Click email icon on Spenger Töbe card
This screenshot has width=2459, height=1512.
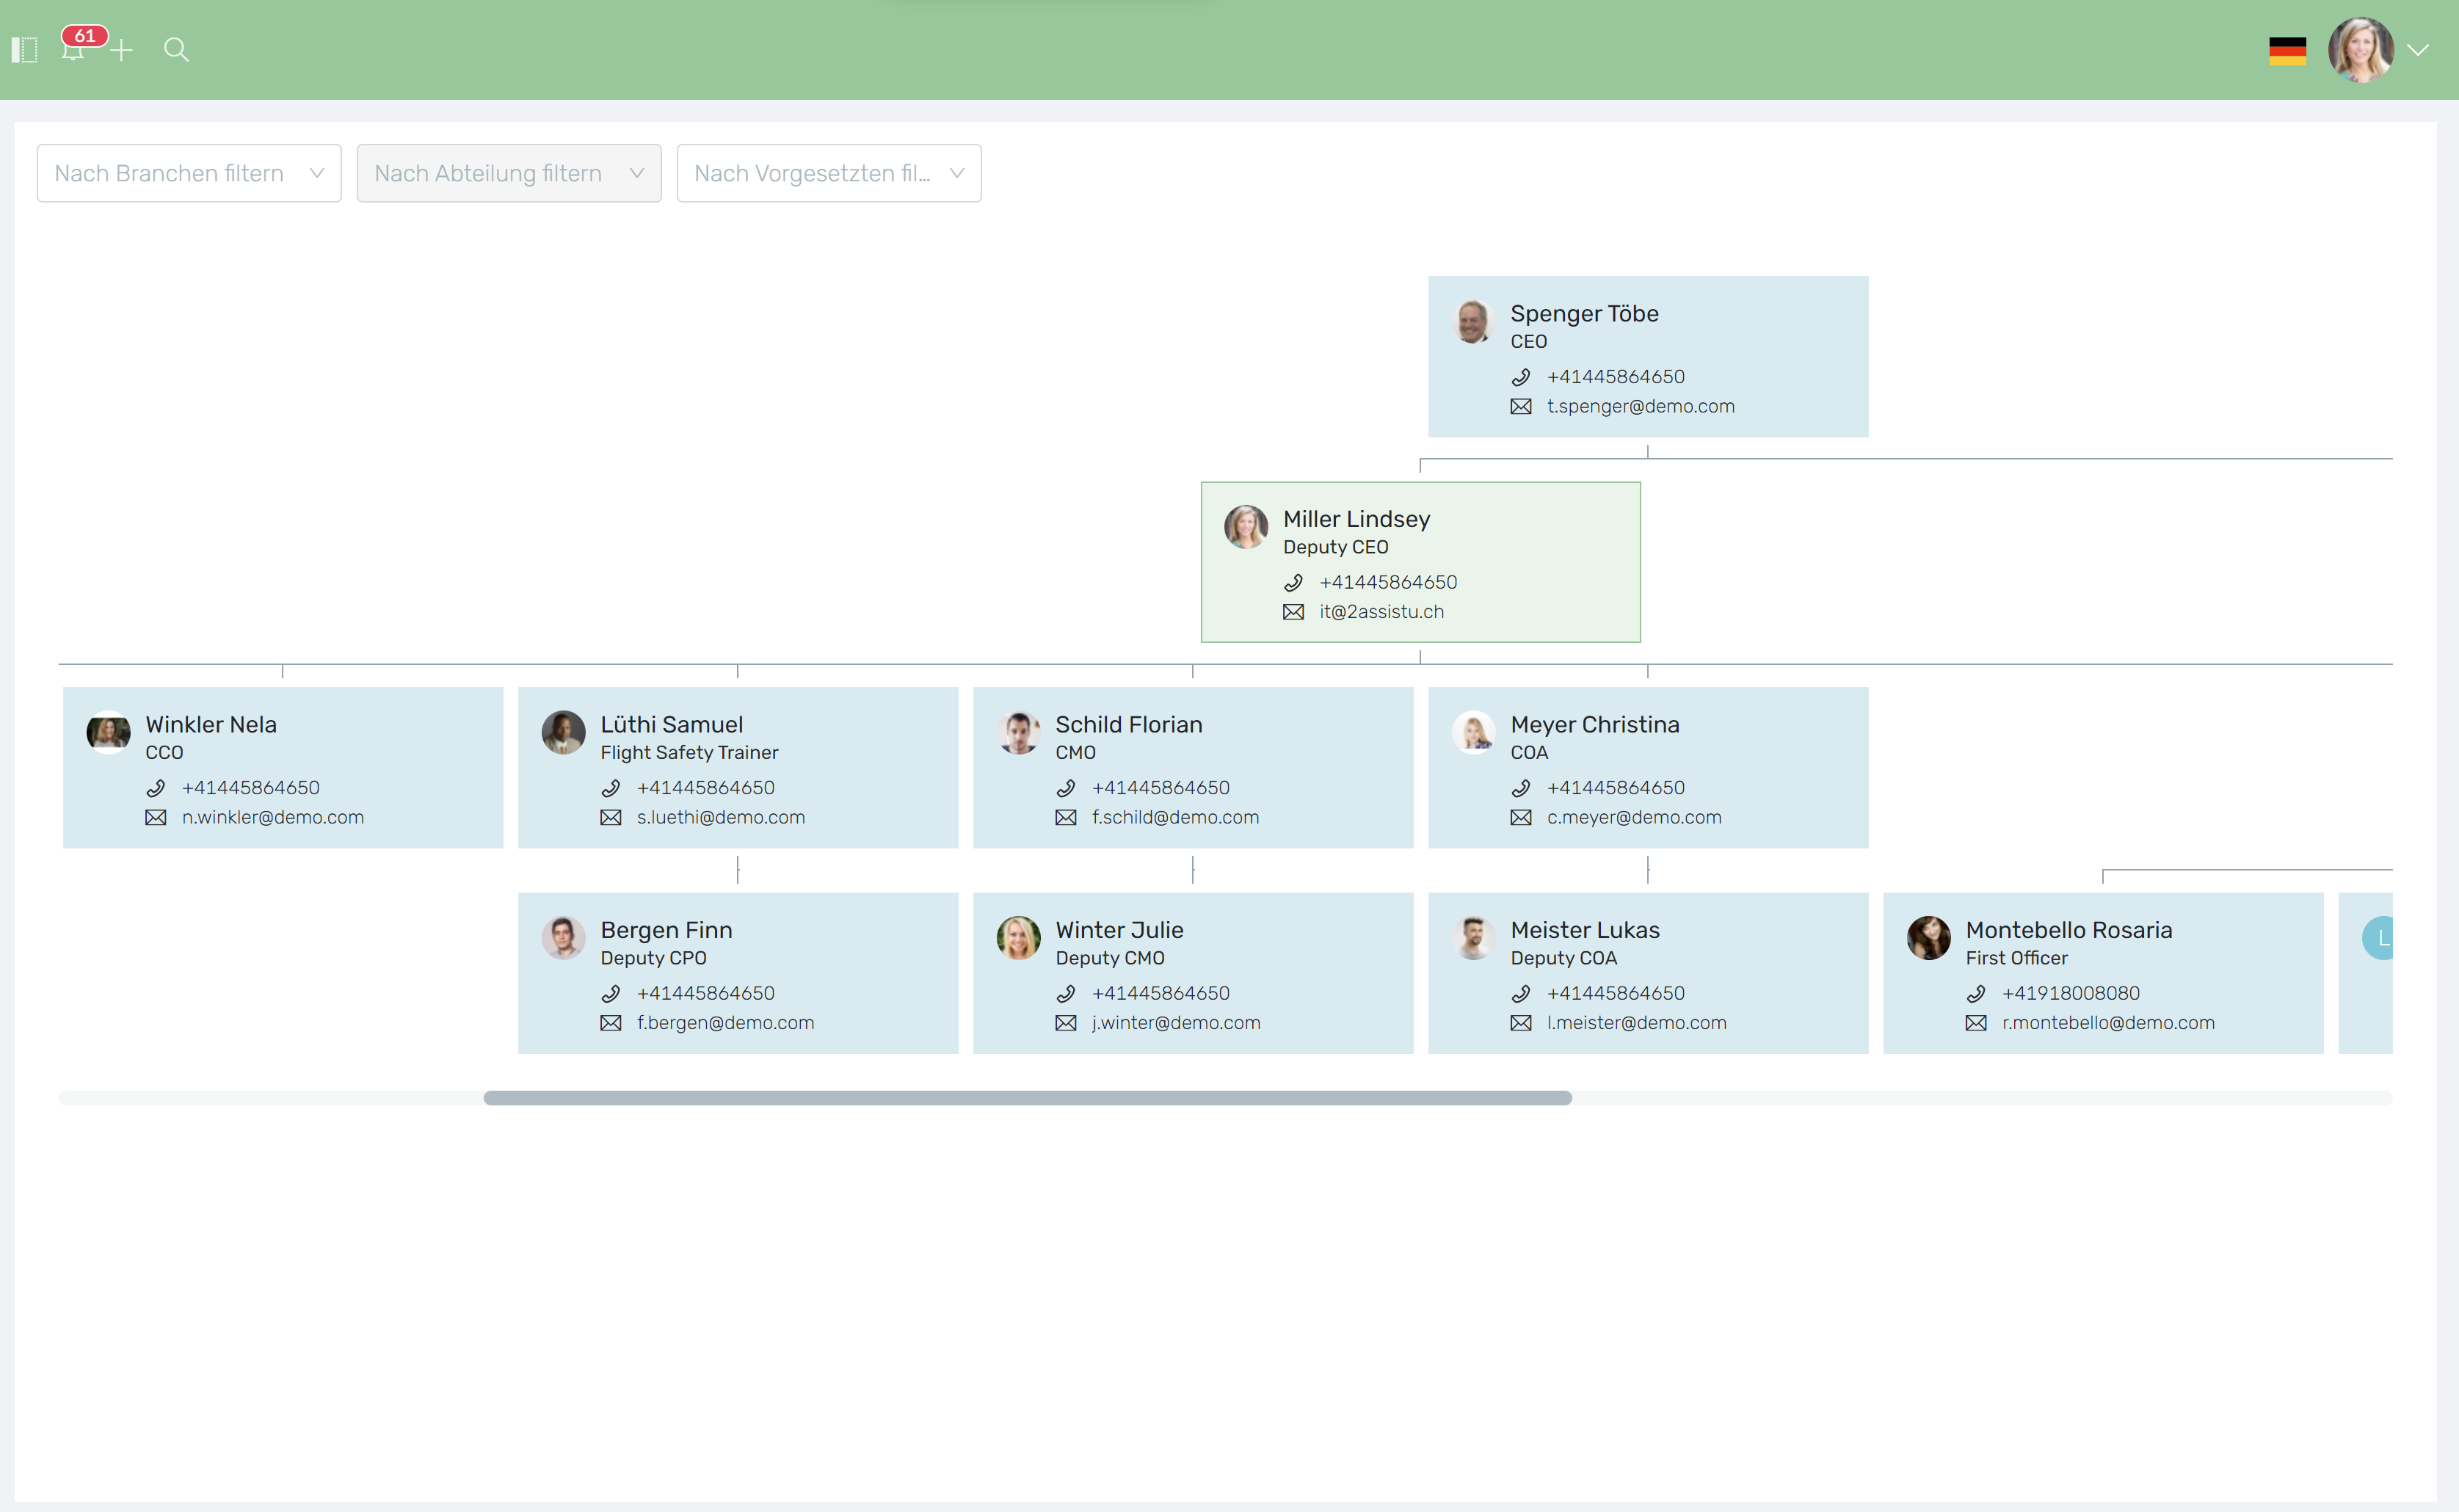click(1520, 407)
